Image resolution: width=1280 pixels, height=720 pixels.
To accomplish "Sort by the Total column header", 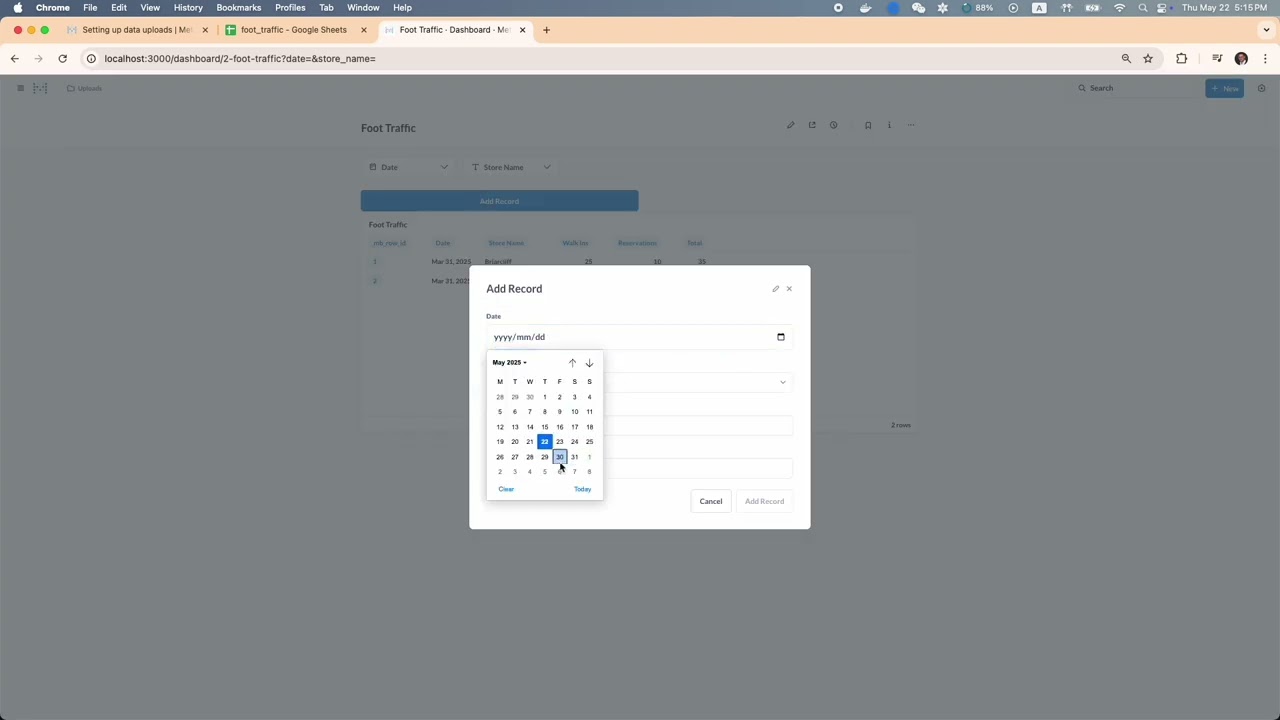I will (694, 243).
